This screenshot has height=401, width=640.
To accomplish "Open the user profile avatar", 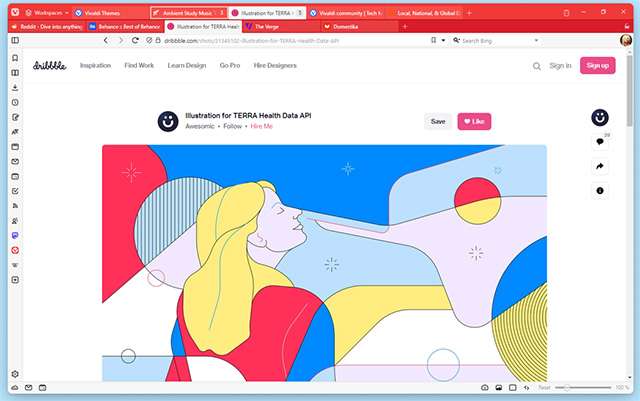I will [626, 40].
